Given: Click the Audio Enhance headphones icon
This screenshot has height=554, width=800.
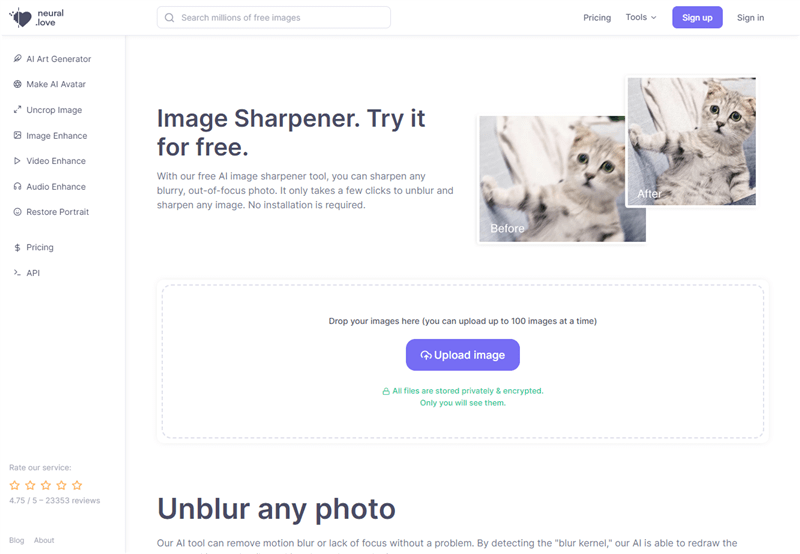Looking at the screenshot, I should (17, 187).
